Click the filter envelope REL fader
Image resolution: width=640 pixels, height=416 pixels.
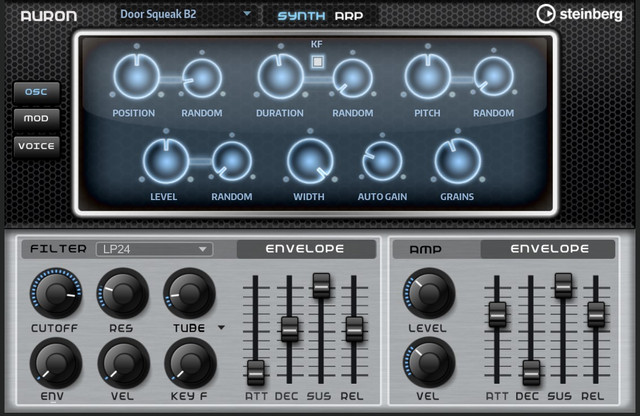[354, 329]
